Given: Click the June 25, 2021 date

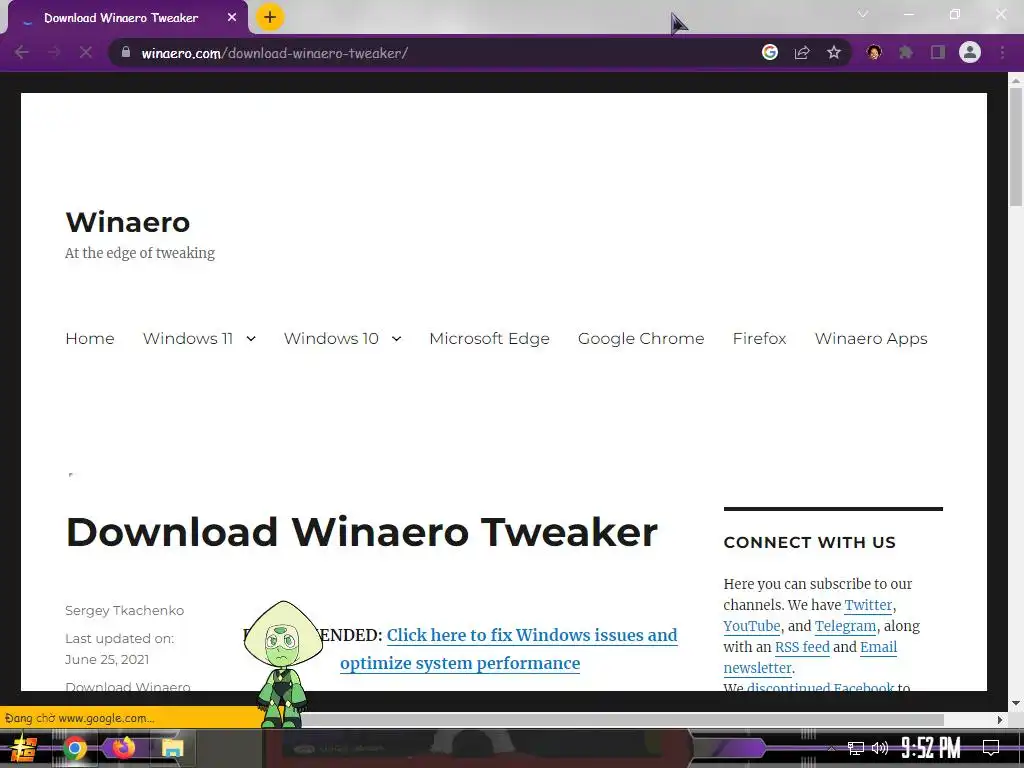Looking at the screenshot, I should (x=107, y=660).
